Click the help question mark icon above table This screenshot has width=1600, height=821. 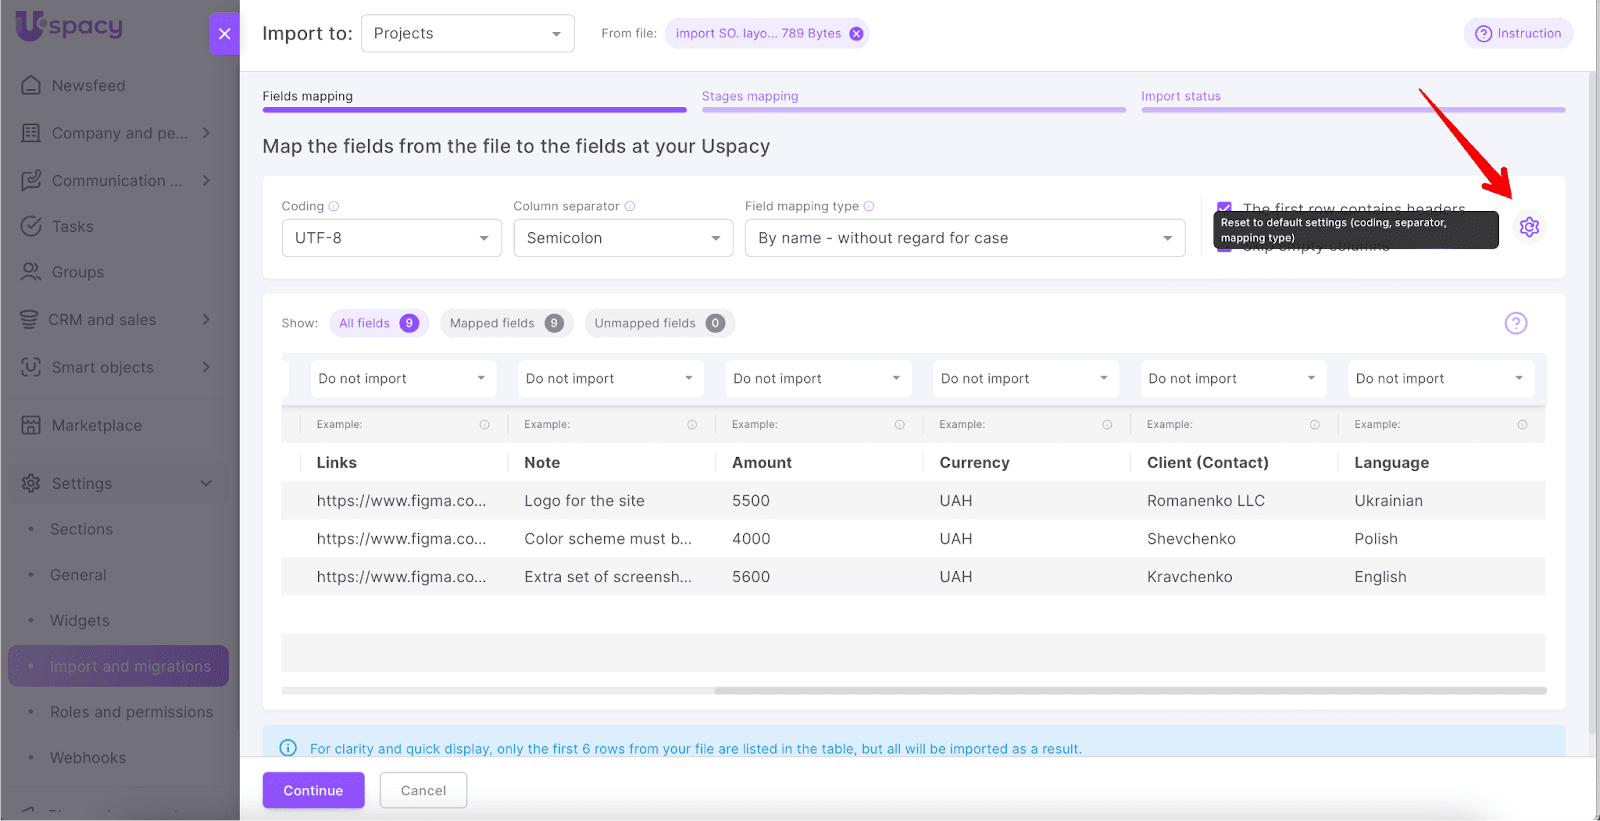pyautogui.click(x=1516, y=323)
